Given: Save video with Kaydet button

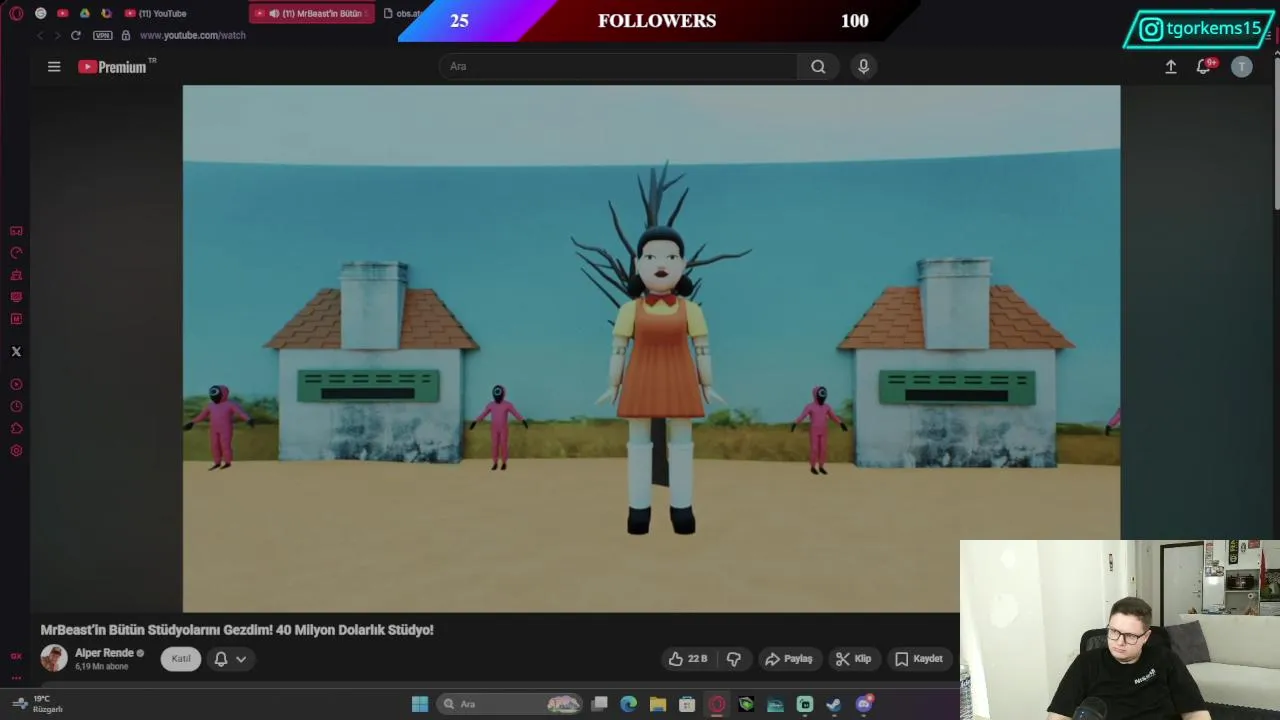Looking at the screenshot, I should point(918,659).
